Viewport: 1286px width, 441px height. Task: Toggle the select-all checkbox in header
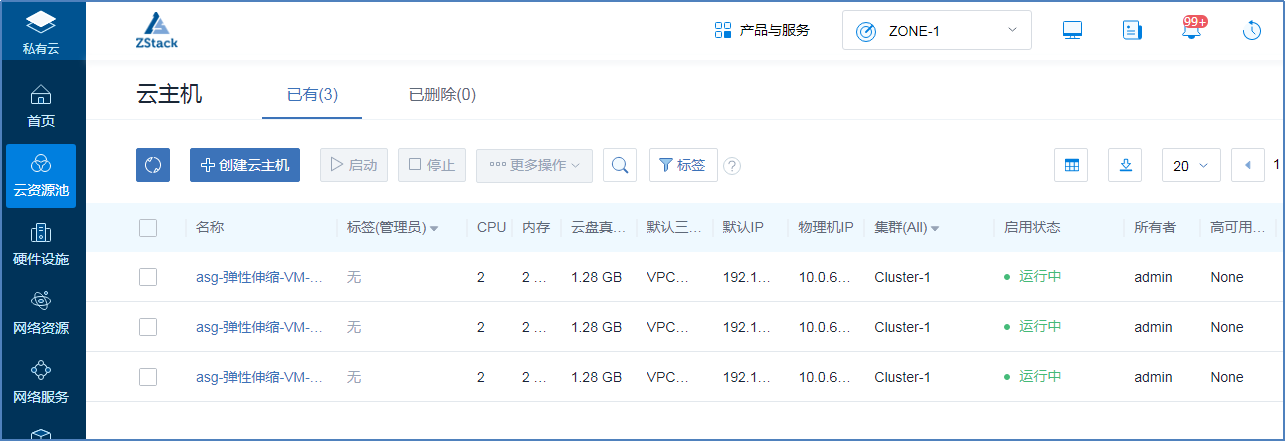(148, 227)
